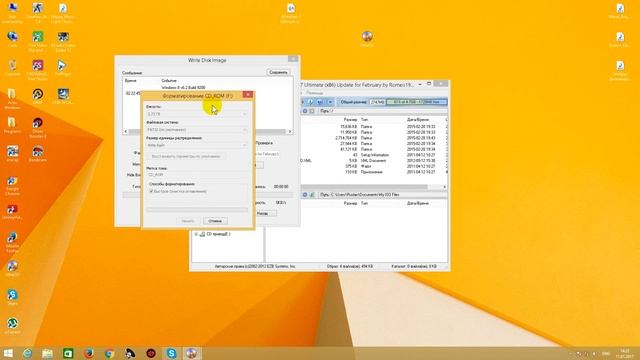Click Сохранить in Write Disk Image window
The width and height of the screenshot is (640, 360).
(278, 72)
